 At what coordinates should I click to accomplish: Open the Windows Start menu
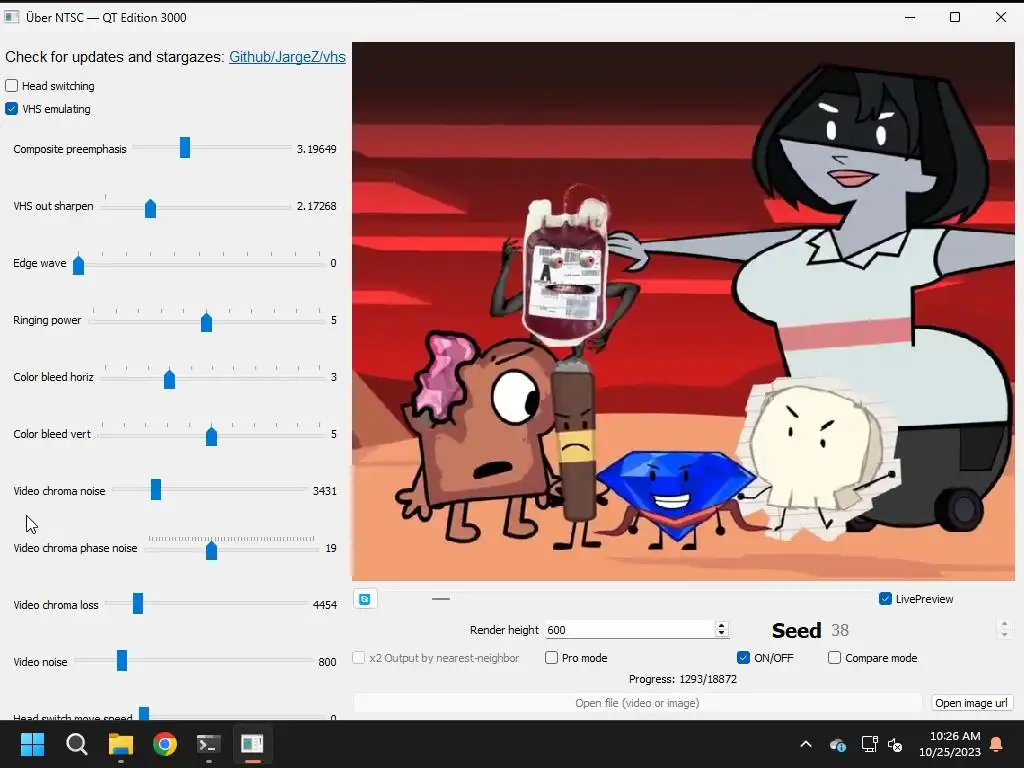pyautogui.click(x=32, y=744)
